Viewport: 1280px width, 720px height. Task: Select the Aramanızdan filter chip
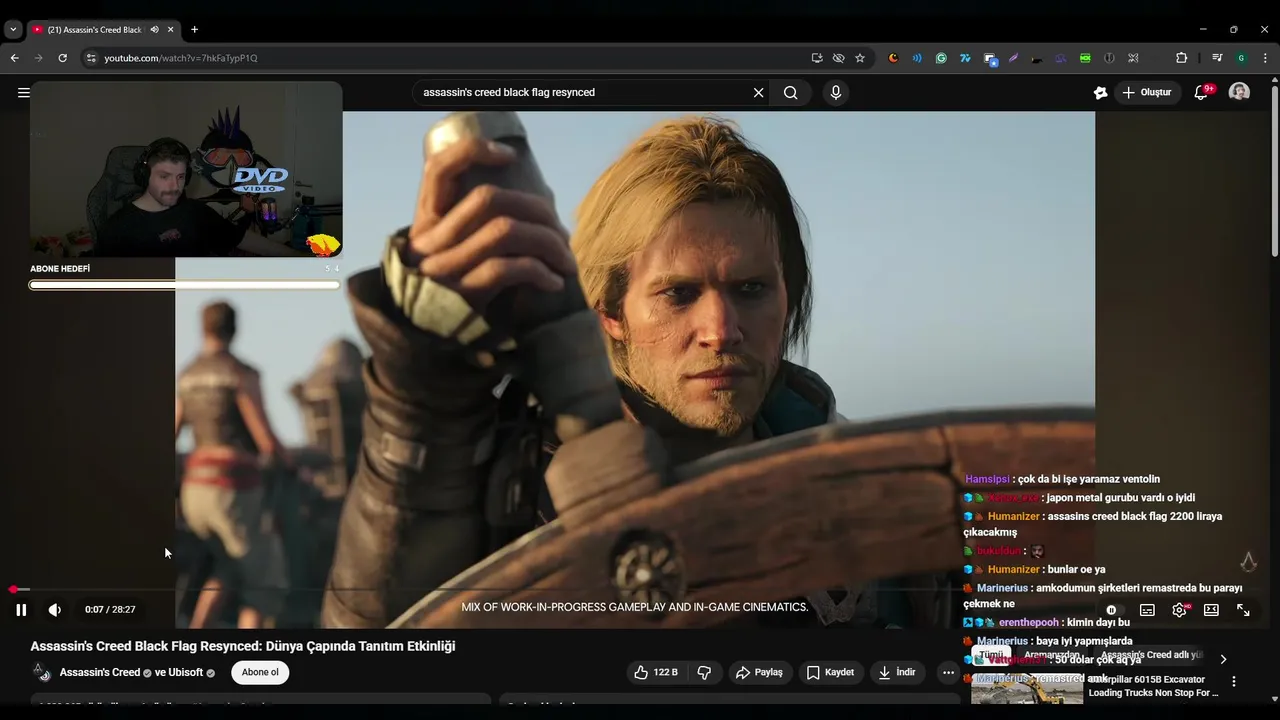[x=1052, y=656]
